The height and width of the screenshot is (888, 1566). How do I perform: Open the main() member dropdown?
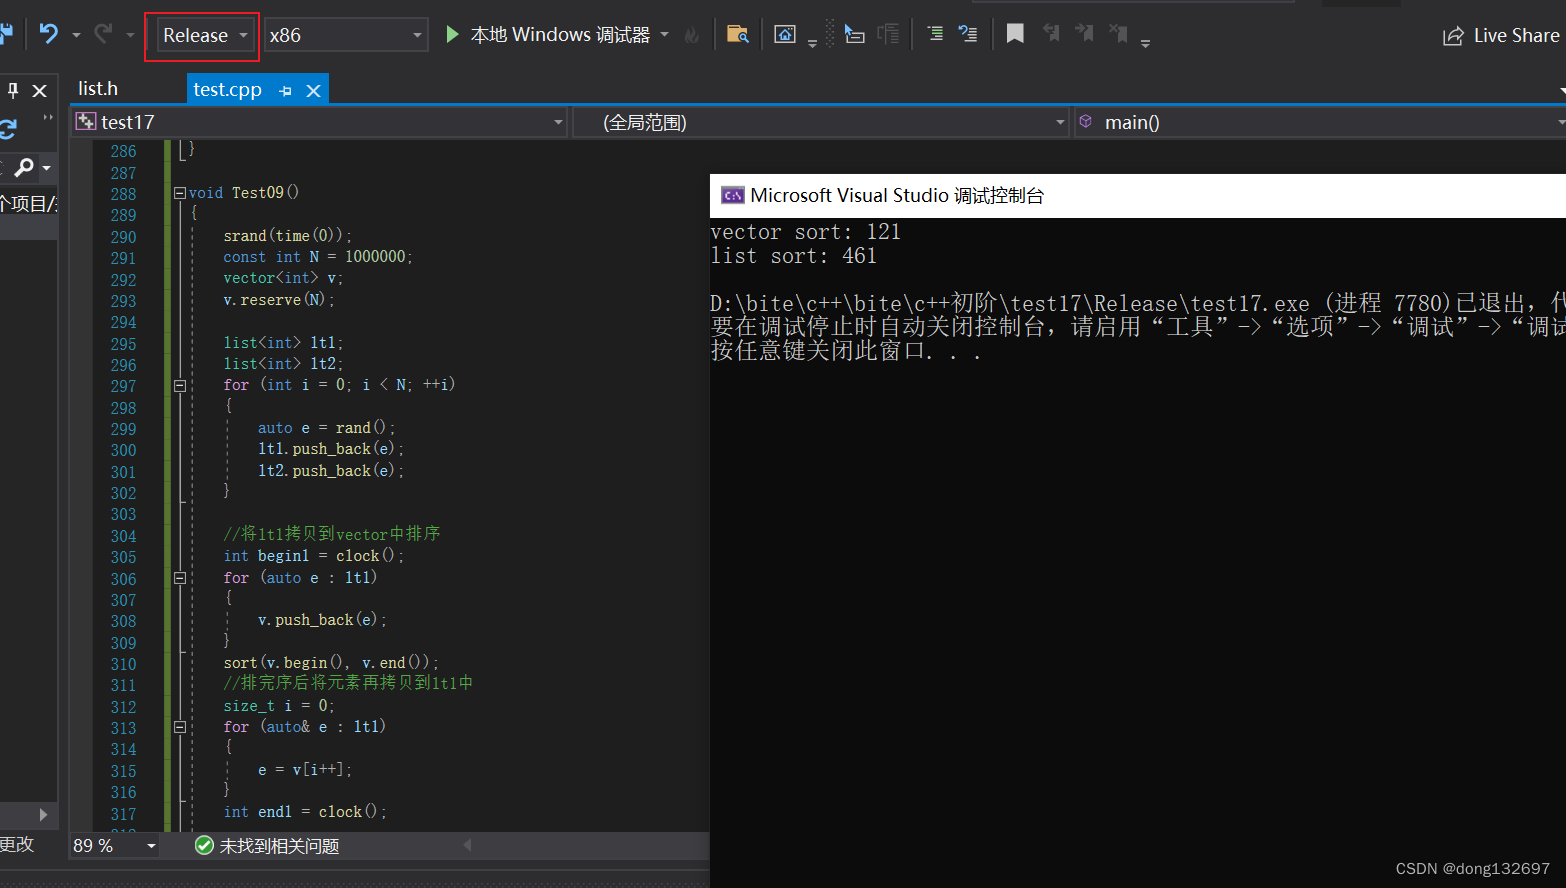[x=1320, y=122]
